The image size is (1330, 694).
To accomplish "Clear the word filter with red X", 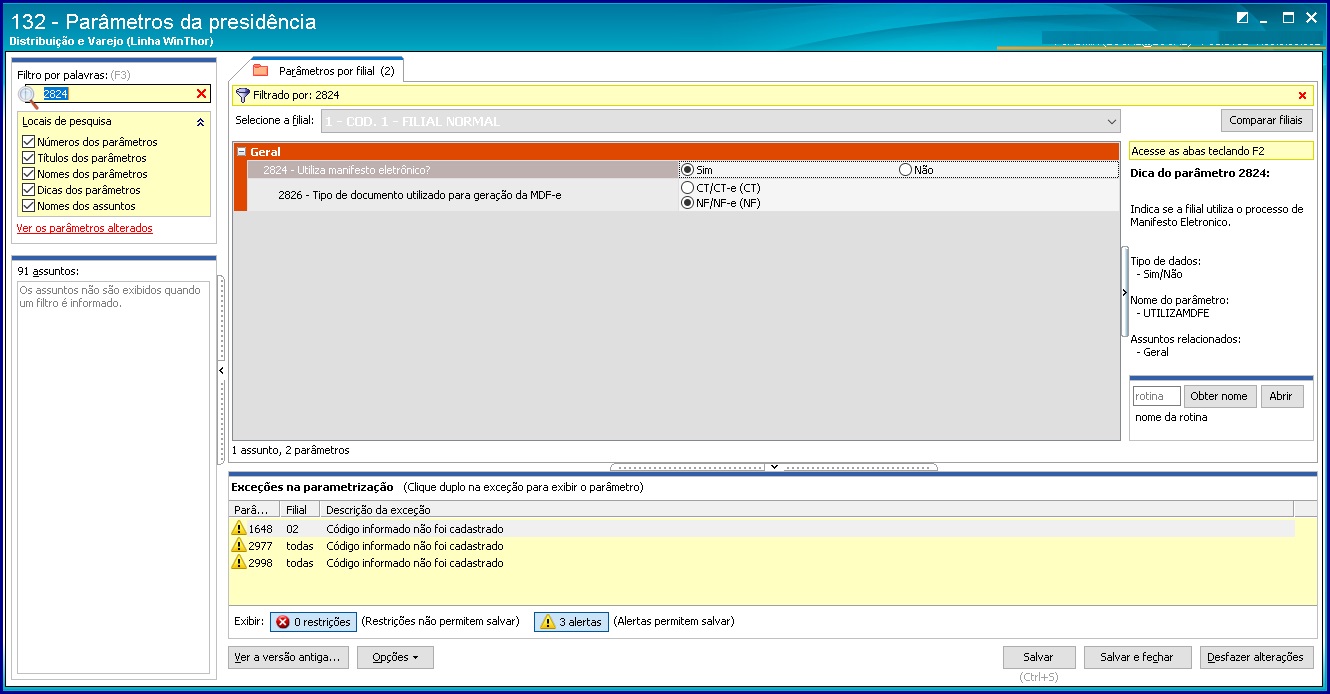I will [x=201, y=94].
